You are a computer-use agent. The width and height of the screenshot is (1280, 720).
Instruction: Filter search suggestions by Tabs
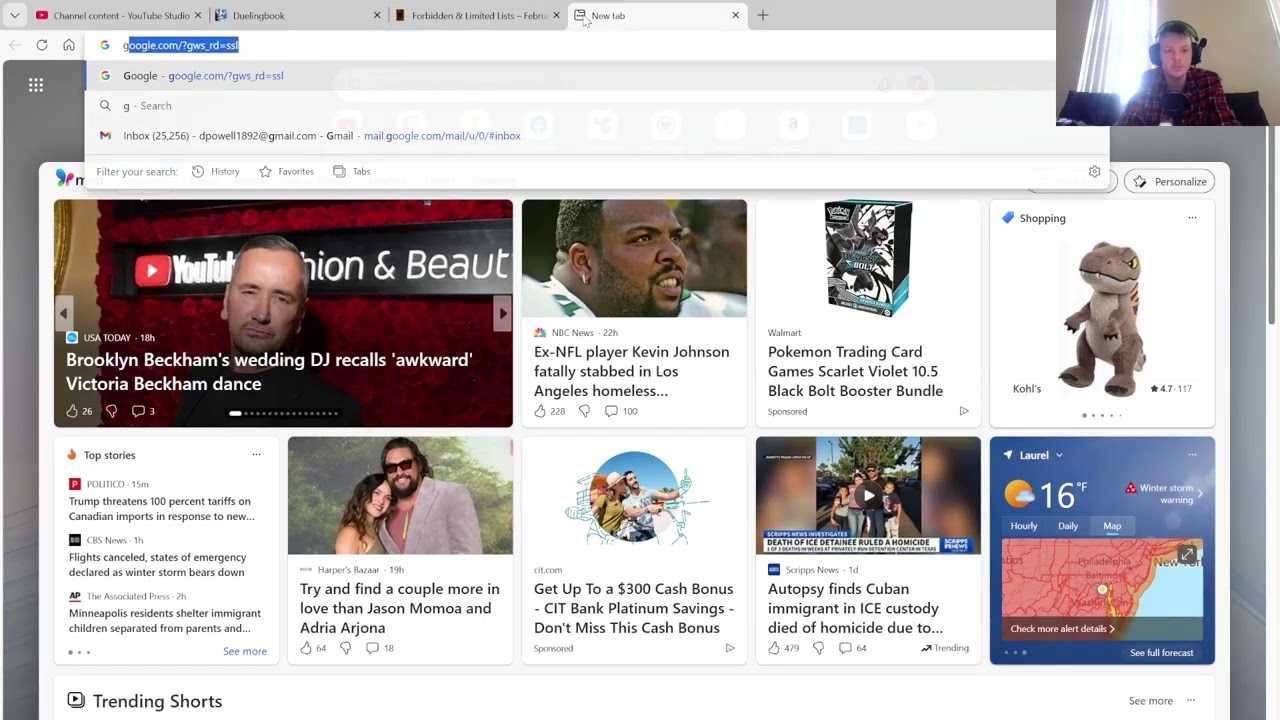[352, 172]
